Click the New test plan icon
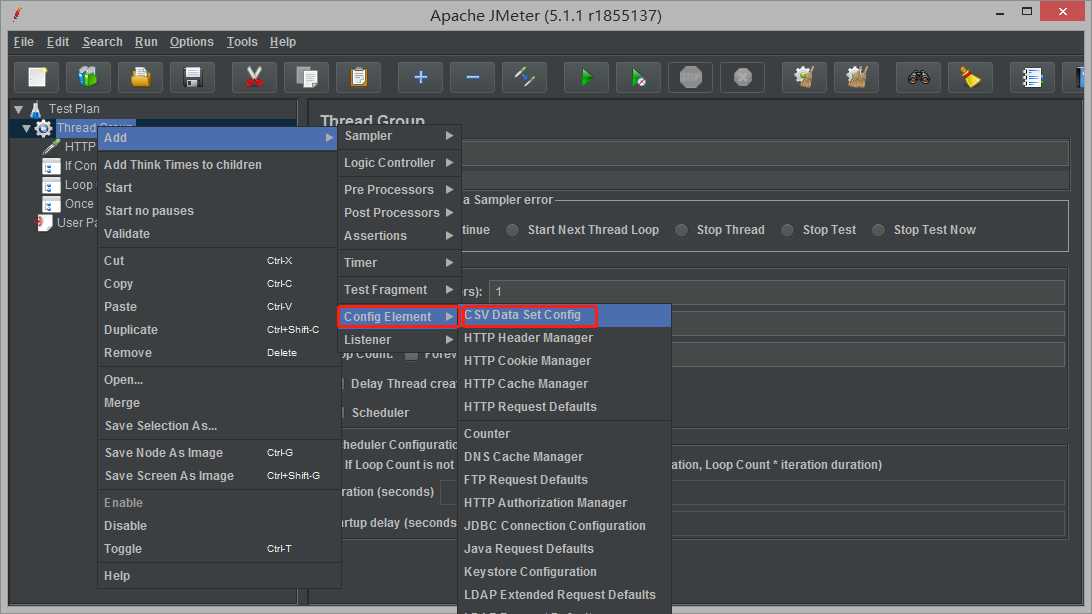Screen dimensions: 1092x614 click(x=37, y=77)
